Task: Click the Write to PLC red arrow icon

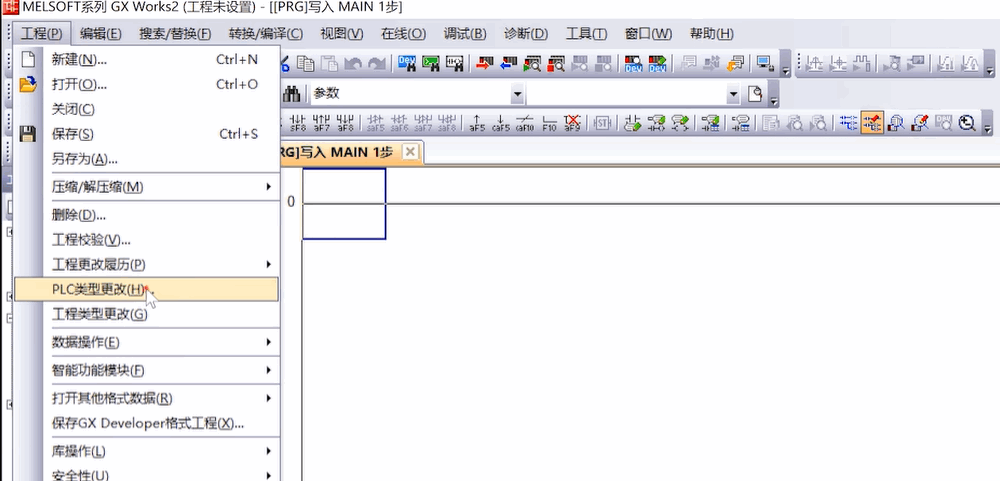Action: 485,63
